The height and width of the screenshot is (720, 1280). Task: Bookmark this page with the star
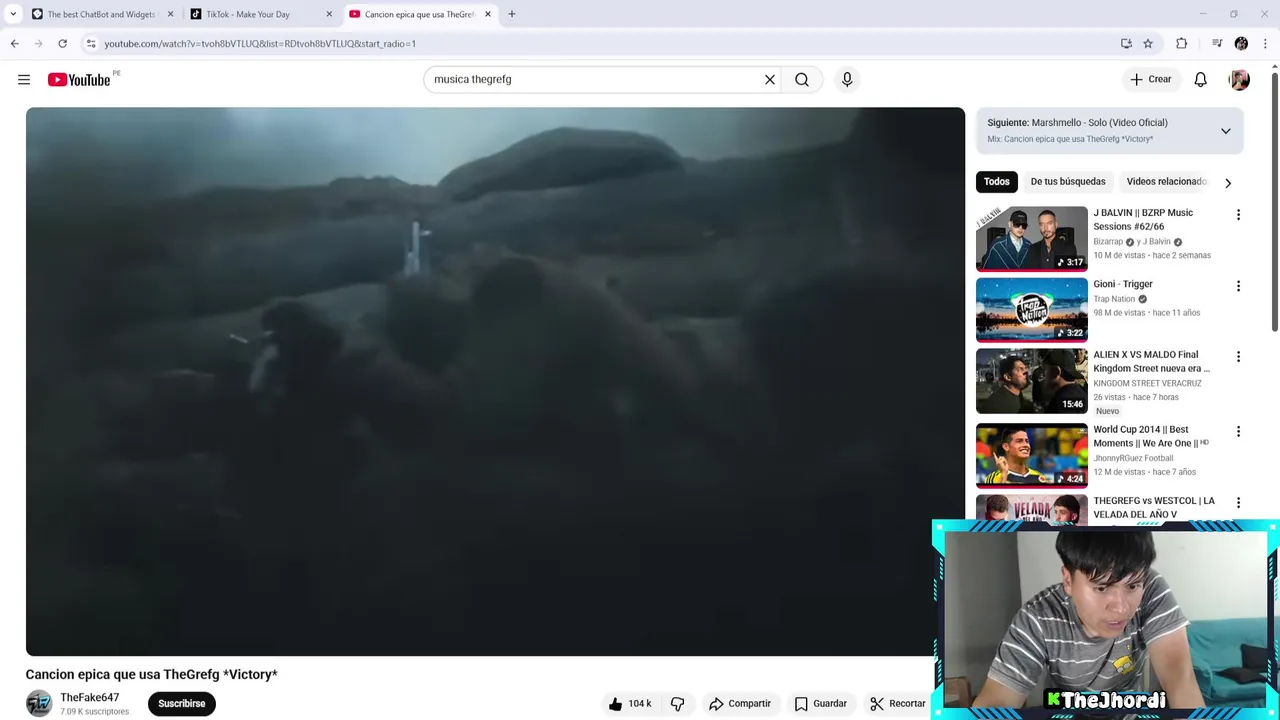point(1148,43)
